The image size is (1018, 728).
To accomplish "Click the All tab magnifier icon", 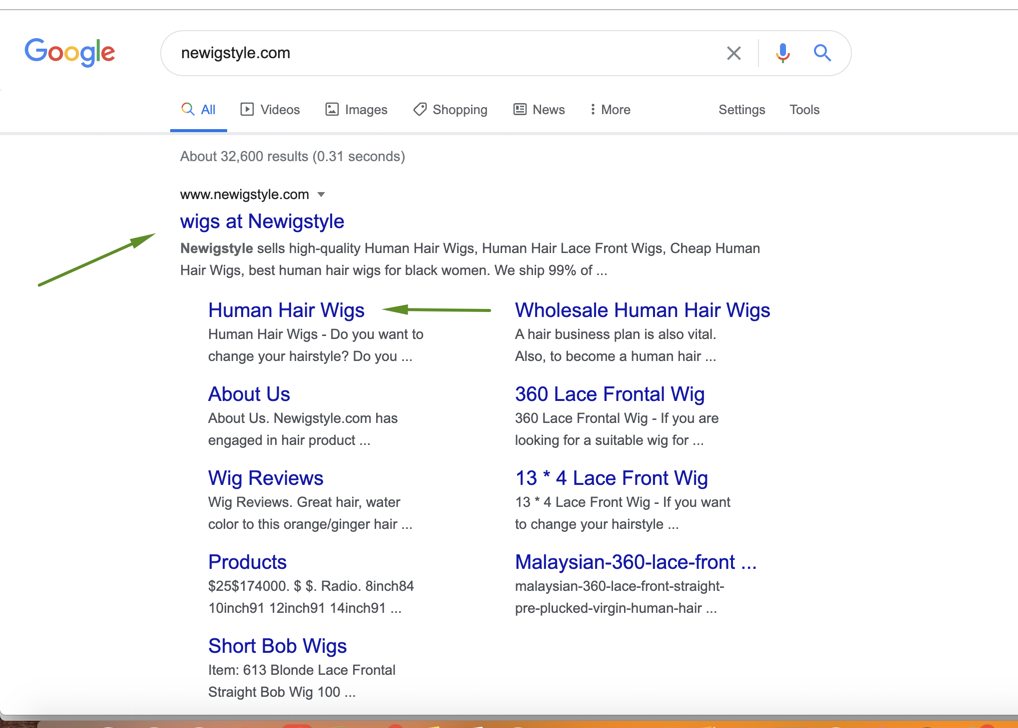I will [x=188, y=109].
